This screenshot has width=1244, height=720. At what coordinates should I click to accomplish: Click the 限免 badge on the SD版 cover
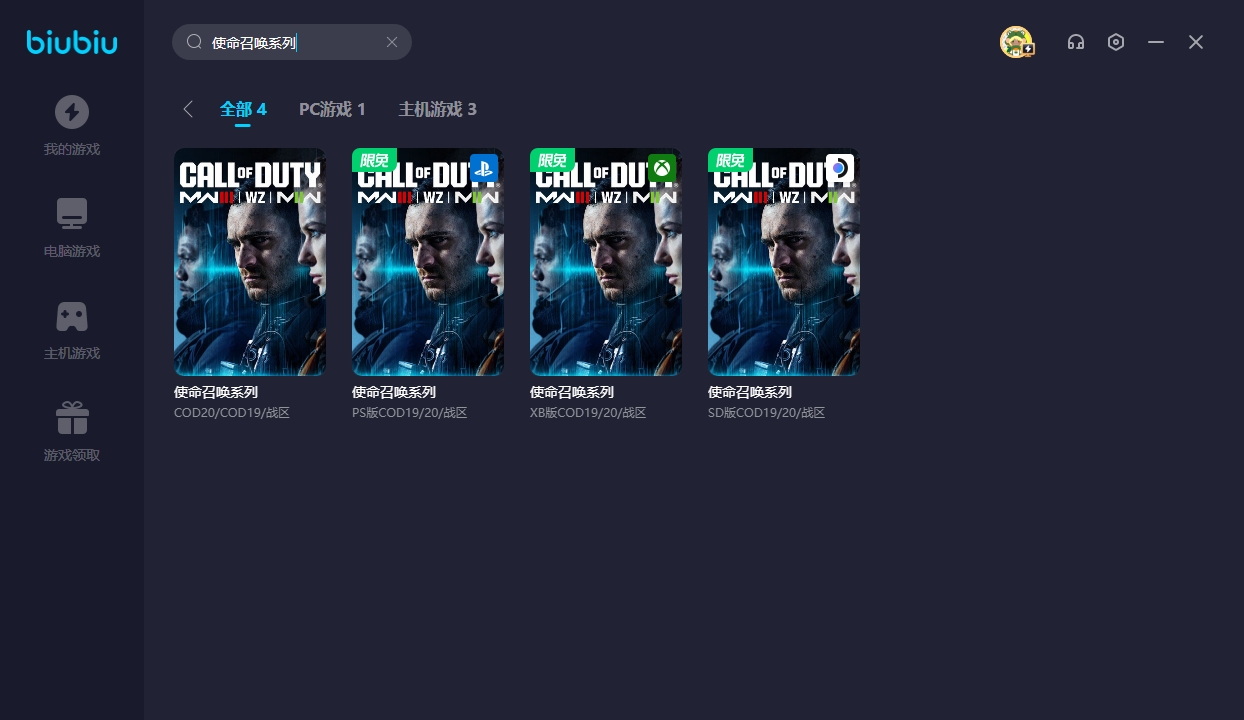click(730, 160)
